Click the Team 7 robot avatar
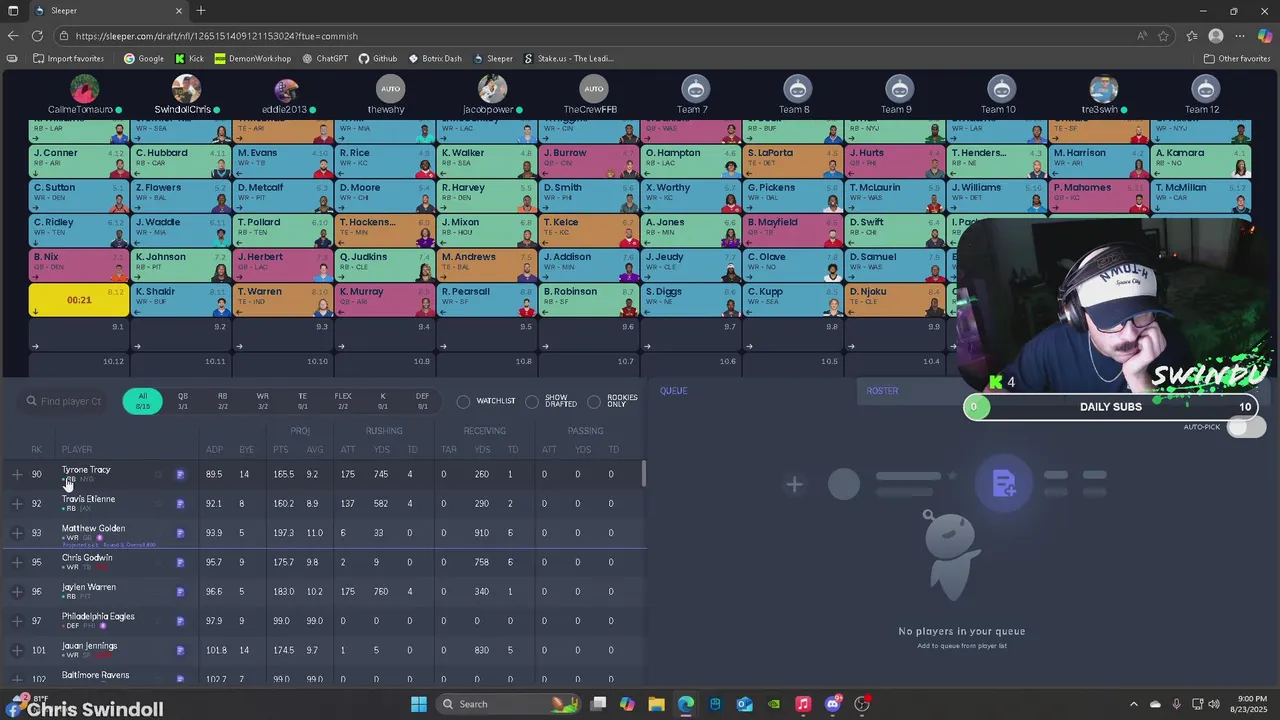 click(695, 88)
